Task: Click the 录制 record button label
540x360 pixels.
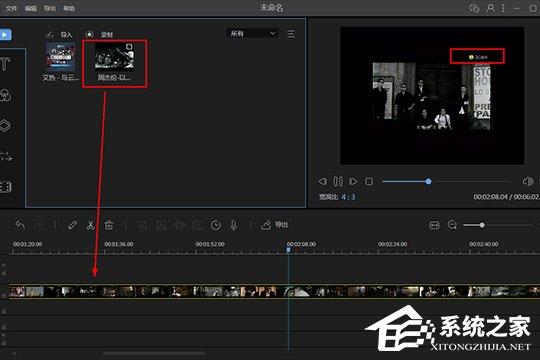Action: coord(106,35)
